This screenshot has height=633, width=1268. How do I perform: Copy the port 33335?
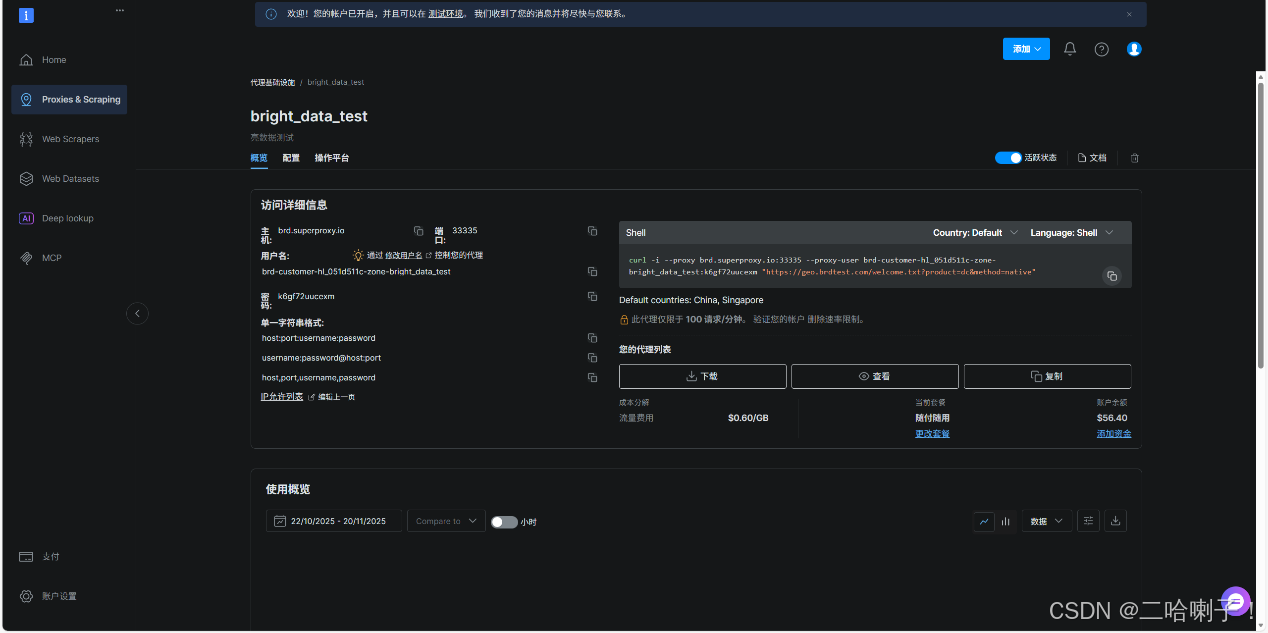[x=592, y=231]
